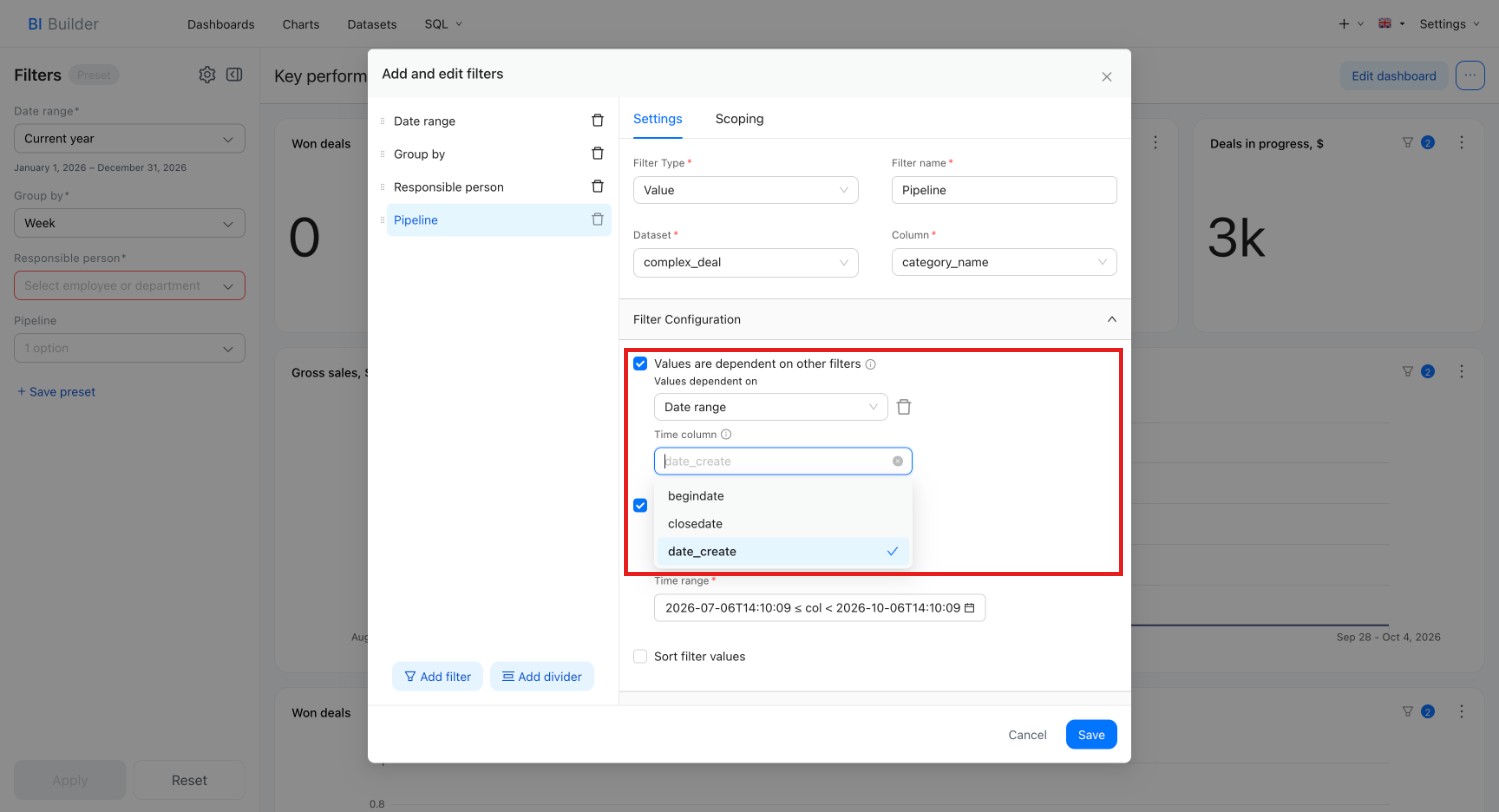
Task: Open kebab menu on 'Deals in progress, $' card
Action: [1462, 143]
